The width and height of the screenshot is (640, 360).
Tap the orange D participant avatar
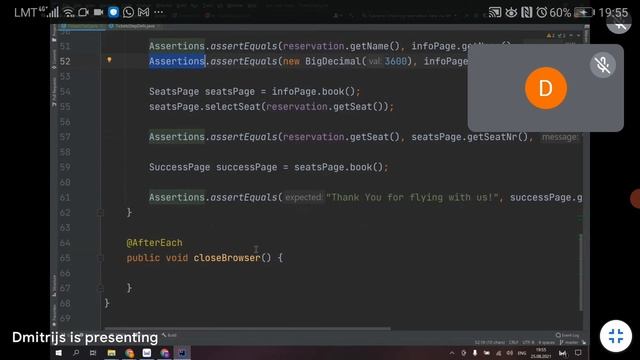point(546,88)
